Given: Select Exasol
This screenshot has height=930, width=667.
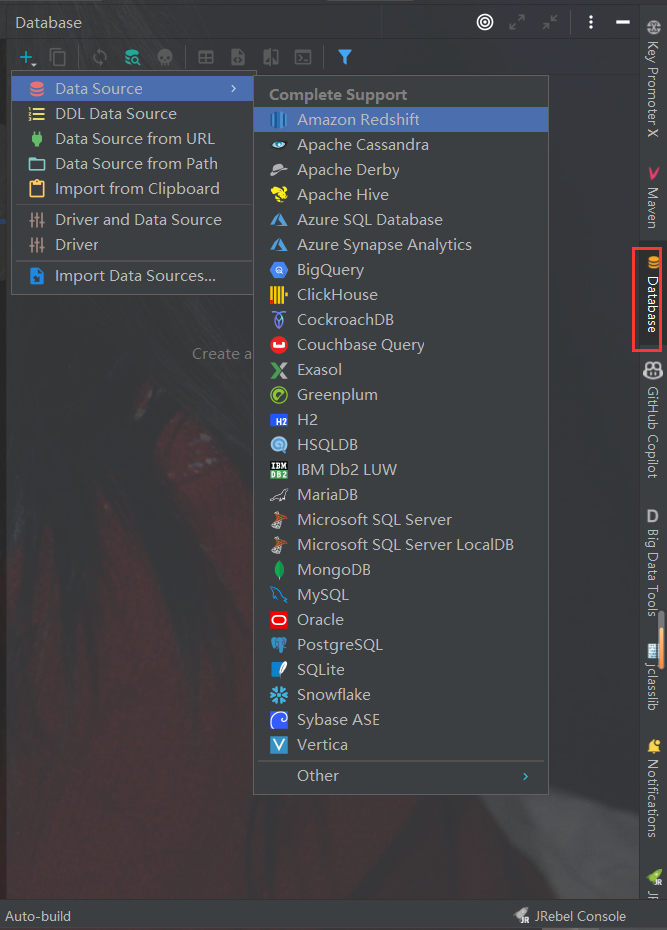Looking at the screenshot, I should pyautogui.click(x=401, y=370).
